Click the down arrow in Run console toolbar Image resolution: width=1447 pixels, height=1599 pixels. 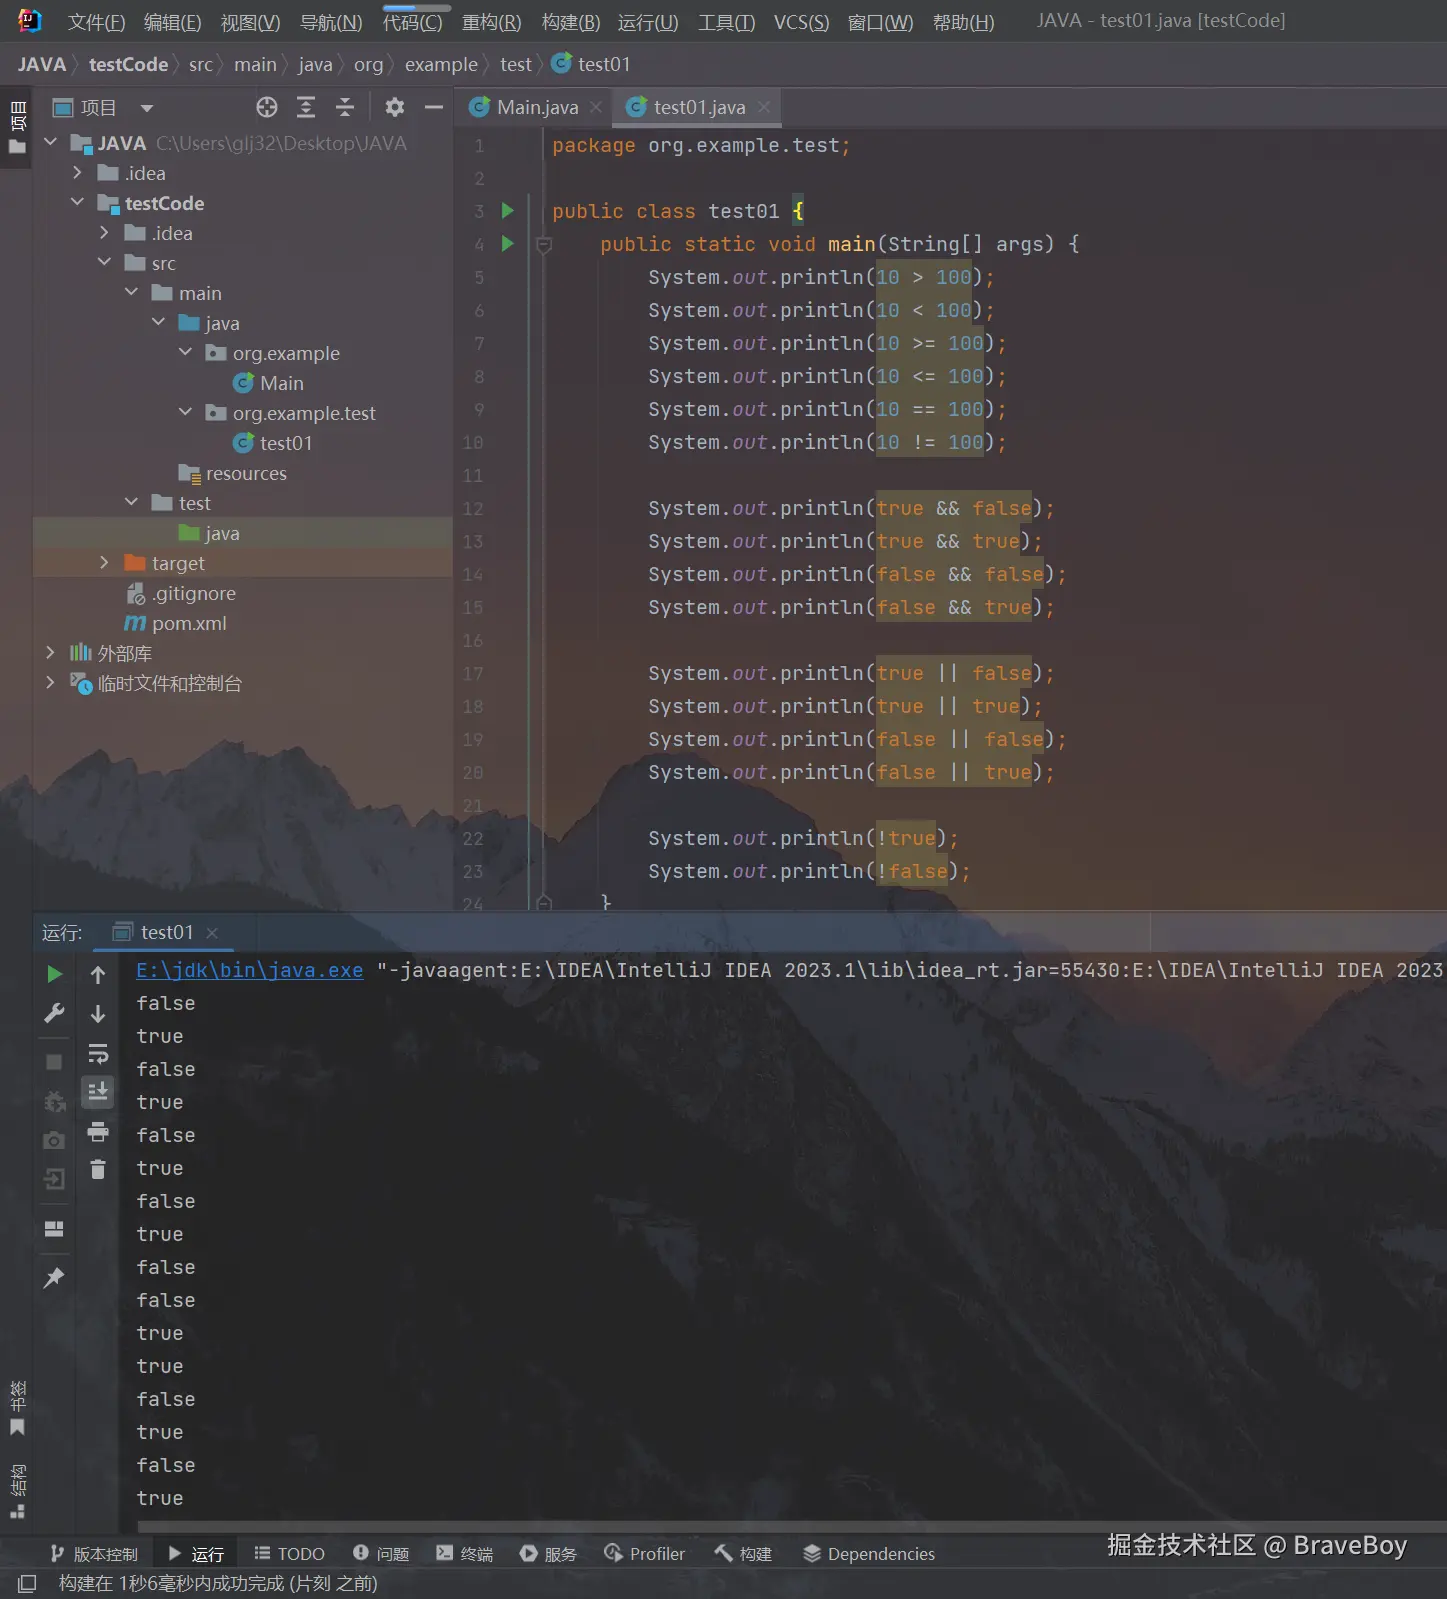98,1013
